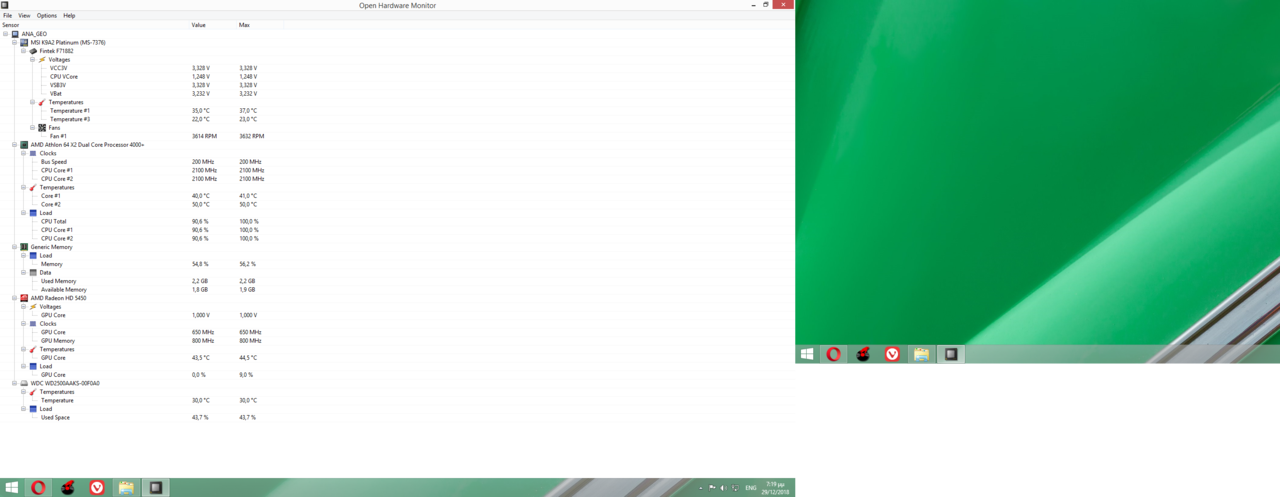Select the Temperature #1 row
1280x497 pixels.
70,110
